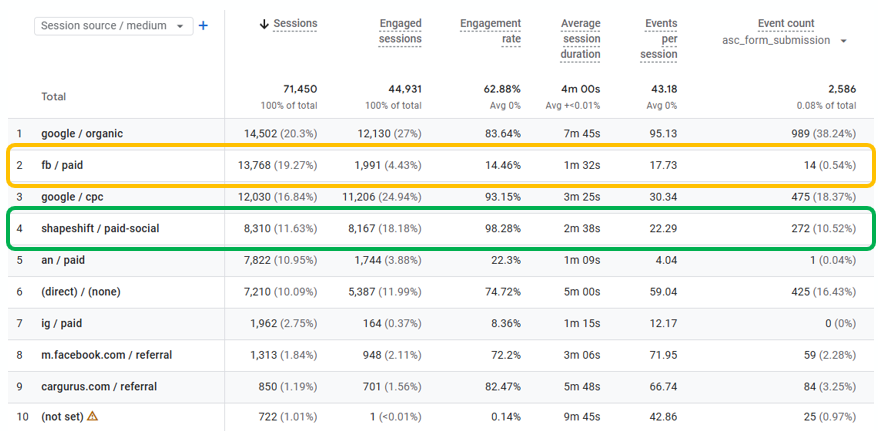
Task: Click google / cpc sessions 12,030
Action: tap(257, 197)
